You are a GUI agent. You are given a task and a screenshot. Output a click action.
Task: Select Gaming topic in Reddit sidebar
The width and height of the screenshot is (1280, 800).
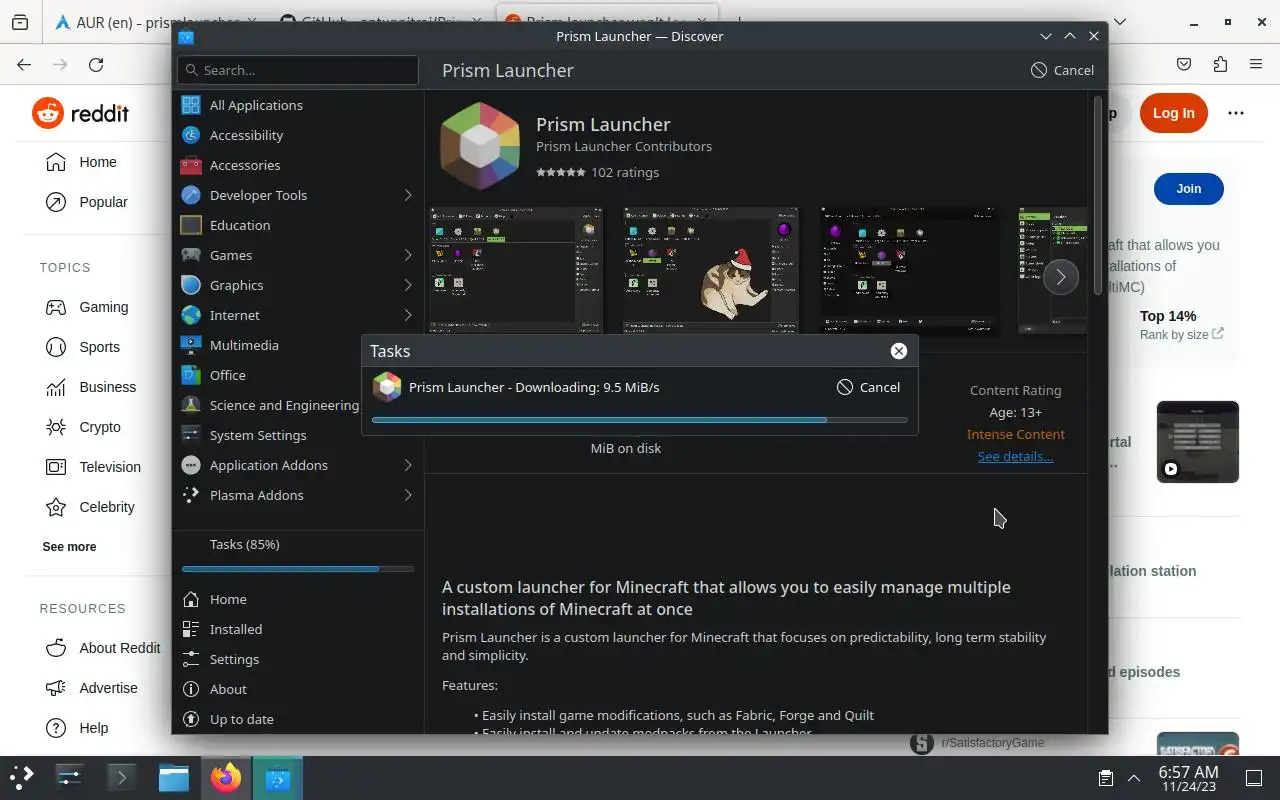click(88, 307)
